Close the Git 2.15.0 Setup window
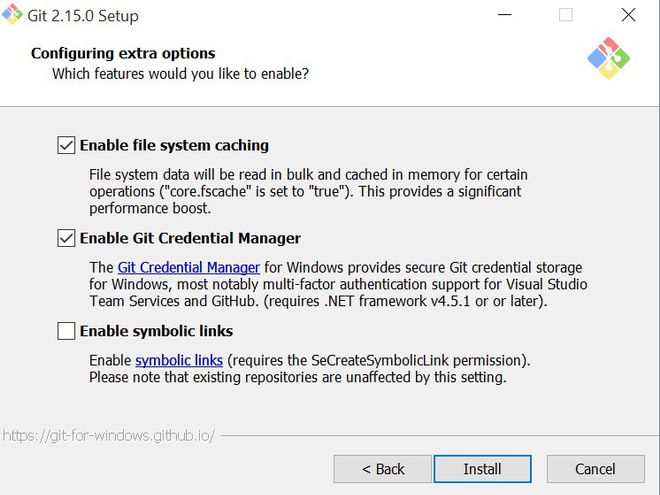Screen dimensions: 660x495 tap(628, 15)
